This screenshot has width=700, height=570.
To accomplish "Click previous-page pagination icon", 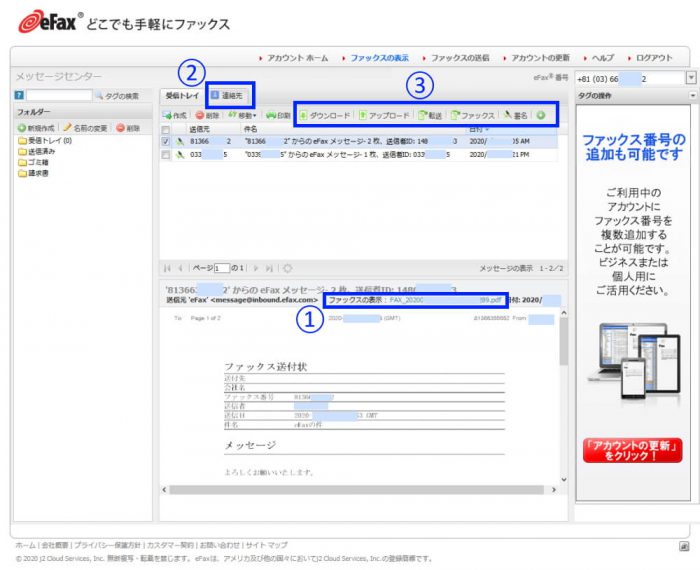I will tap(180, 268).
